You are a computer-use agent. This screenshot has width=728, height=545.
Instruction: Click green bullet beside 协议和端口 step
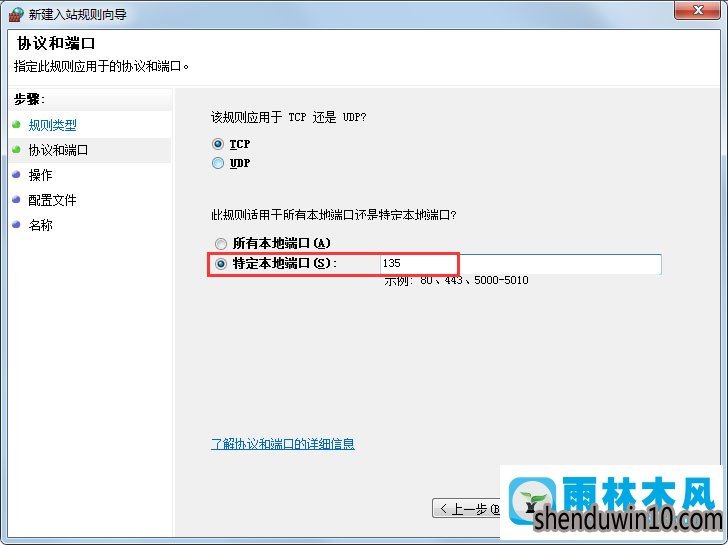(x=16, y=149)
